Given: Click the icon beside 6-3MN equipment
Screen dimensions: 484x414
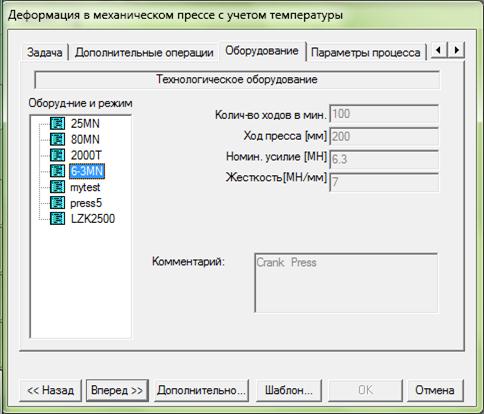Looking at the screenshot, I should click(57, 171).
